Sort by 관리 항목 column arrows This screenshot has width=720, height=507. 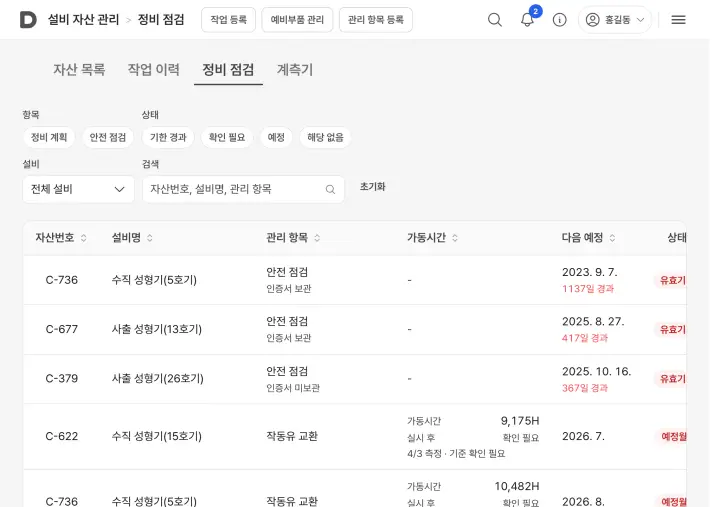coord(317,238)
